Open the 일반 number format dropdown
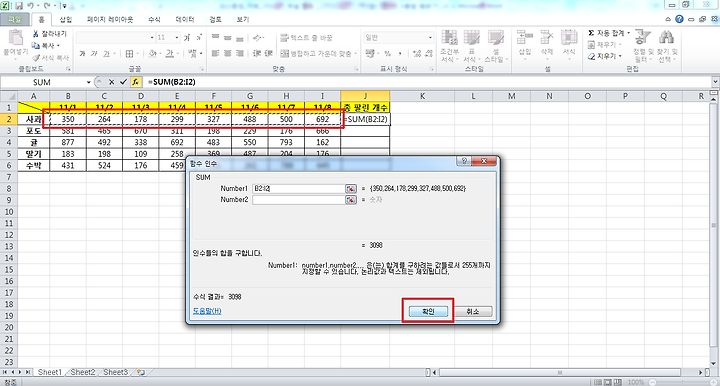The width and height of the screenshot is (720, 386). tap(430, 38)
